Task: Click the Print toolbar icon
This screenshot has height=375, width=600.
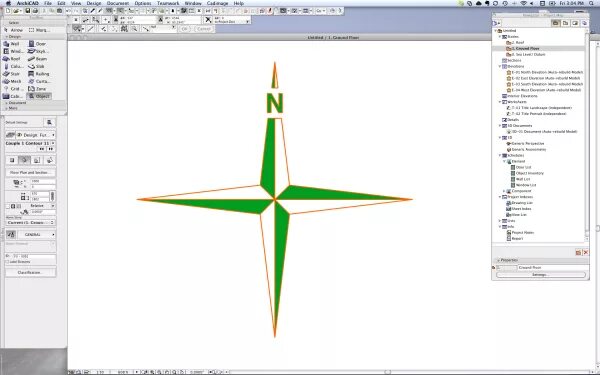Action: click(35, 11)
